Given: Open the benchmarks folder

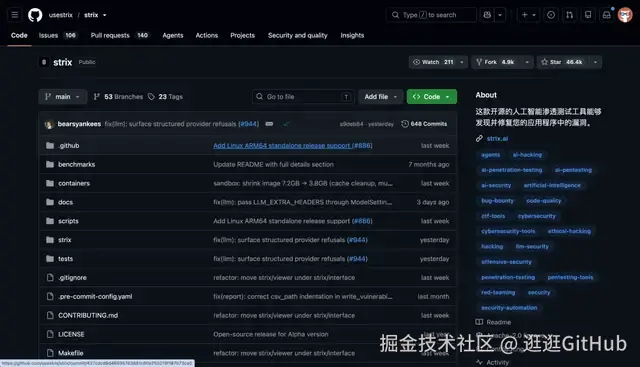Looking at the screenshot, I should pos(76,165).
